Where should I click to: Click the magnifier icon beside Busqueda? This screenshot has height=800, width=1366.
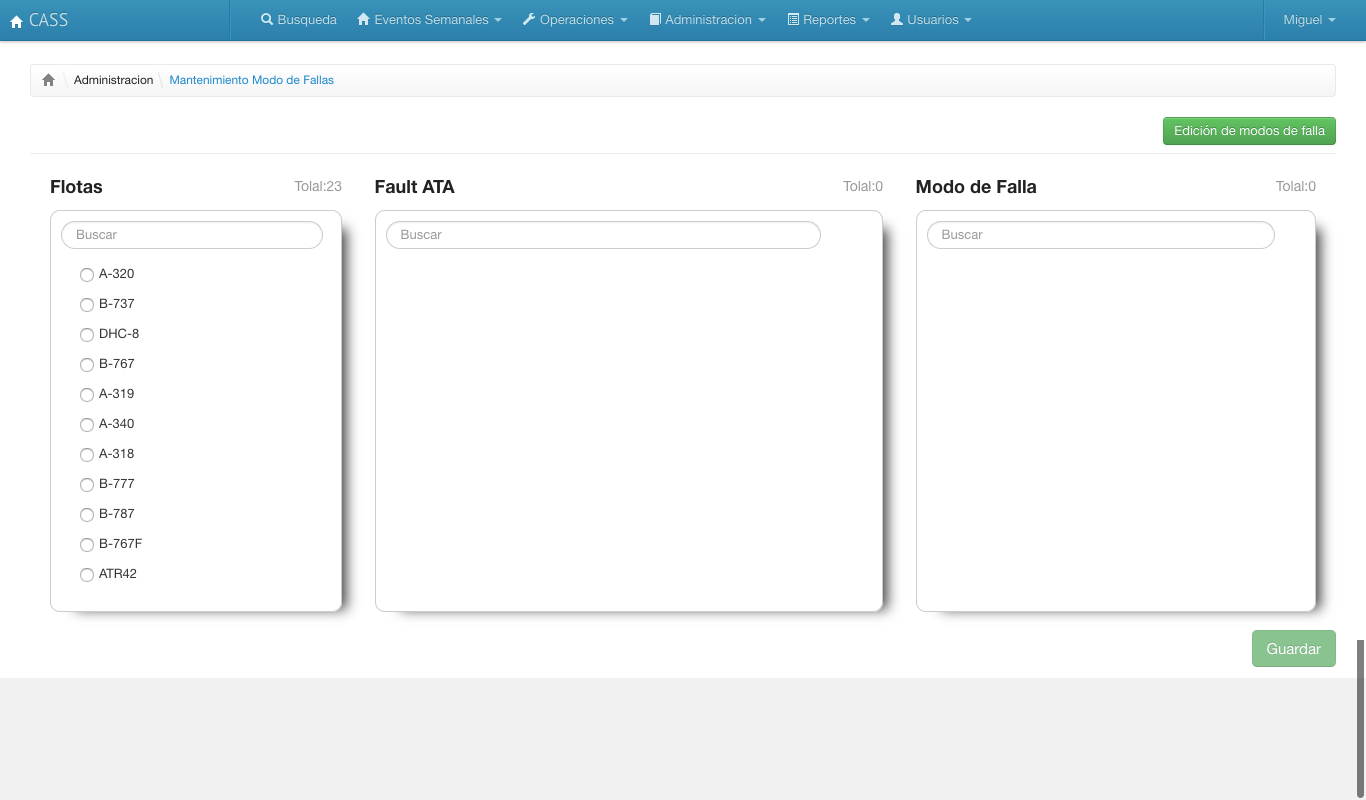[267, 19]
